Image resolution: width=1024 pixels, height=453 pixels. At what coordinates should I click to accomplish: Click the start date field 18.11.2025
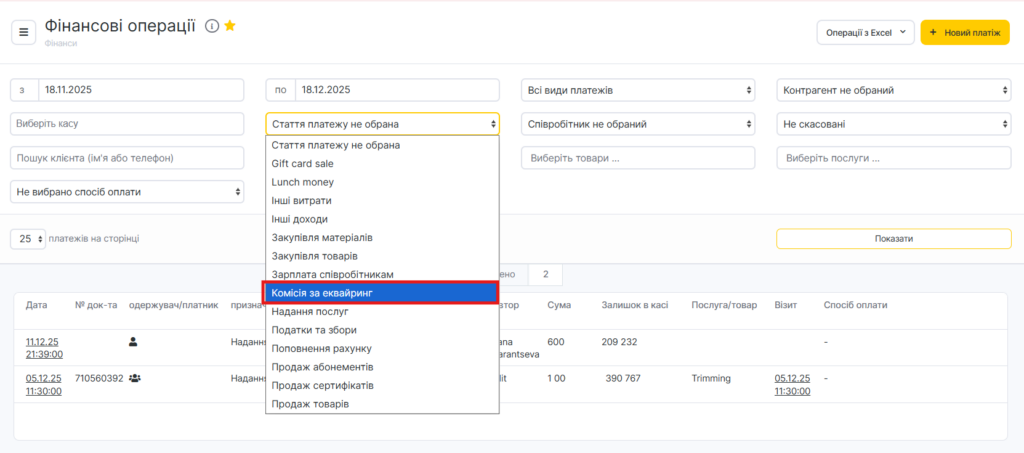click(140, 90)
